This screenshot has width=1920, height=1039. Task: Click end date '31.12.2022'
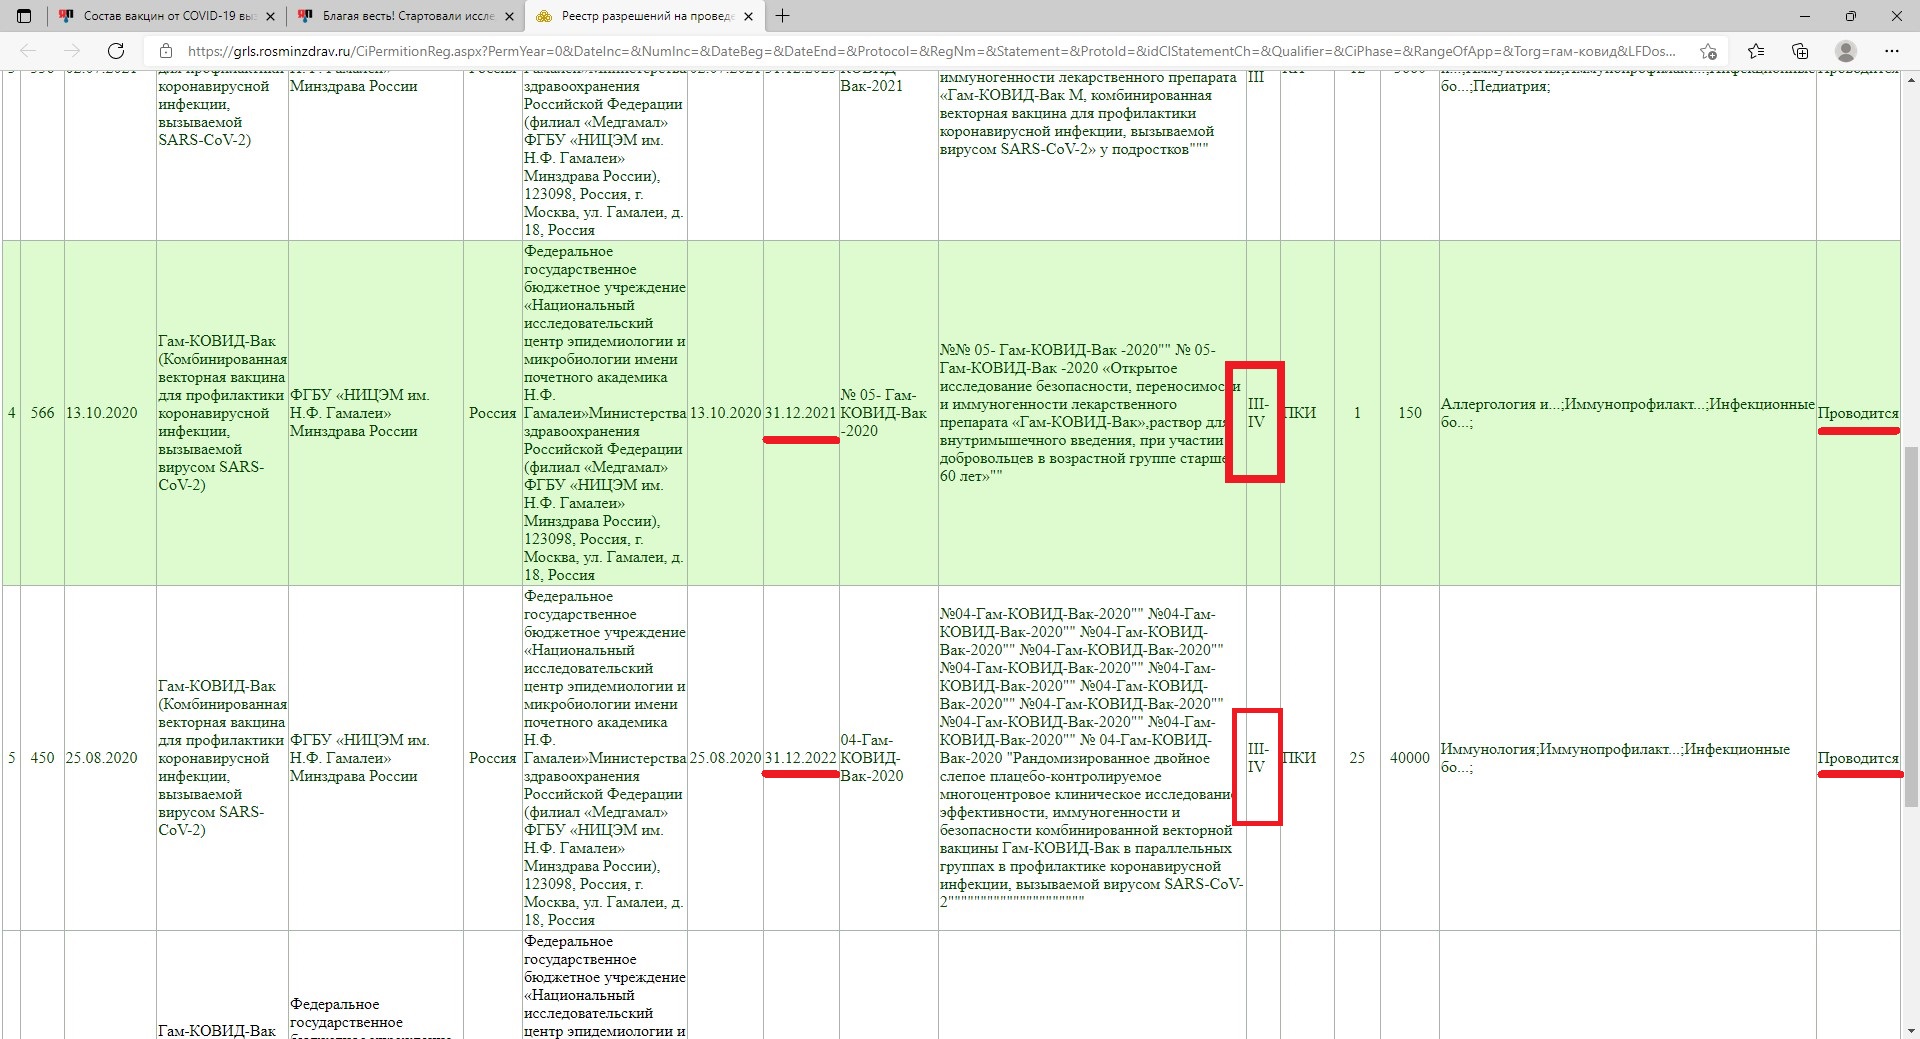801,758
